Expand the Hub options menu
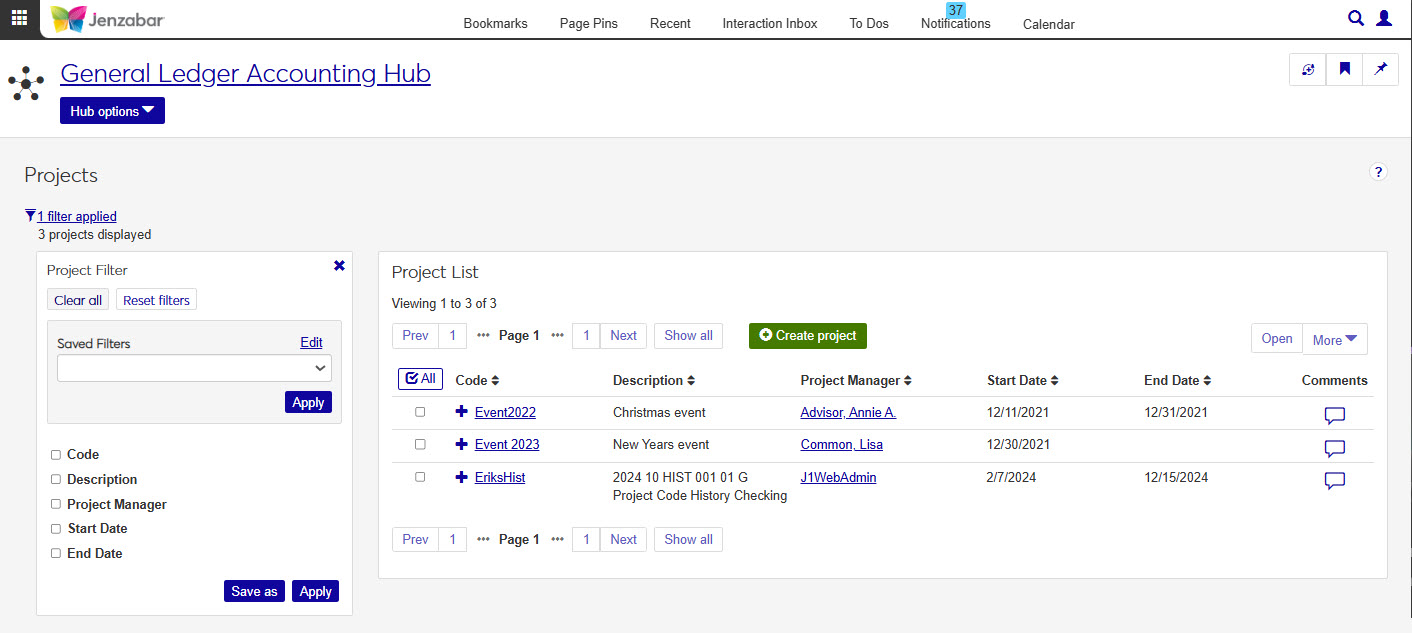1412x633 pixels. point(112,111)
